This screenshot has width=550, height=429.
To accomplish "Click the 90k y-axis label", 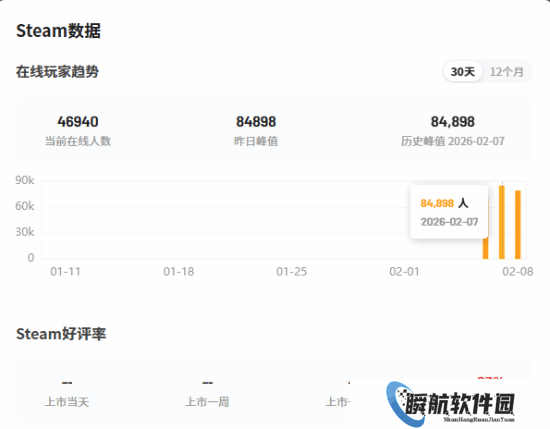I will [25, 180].
